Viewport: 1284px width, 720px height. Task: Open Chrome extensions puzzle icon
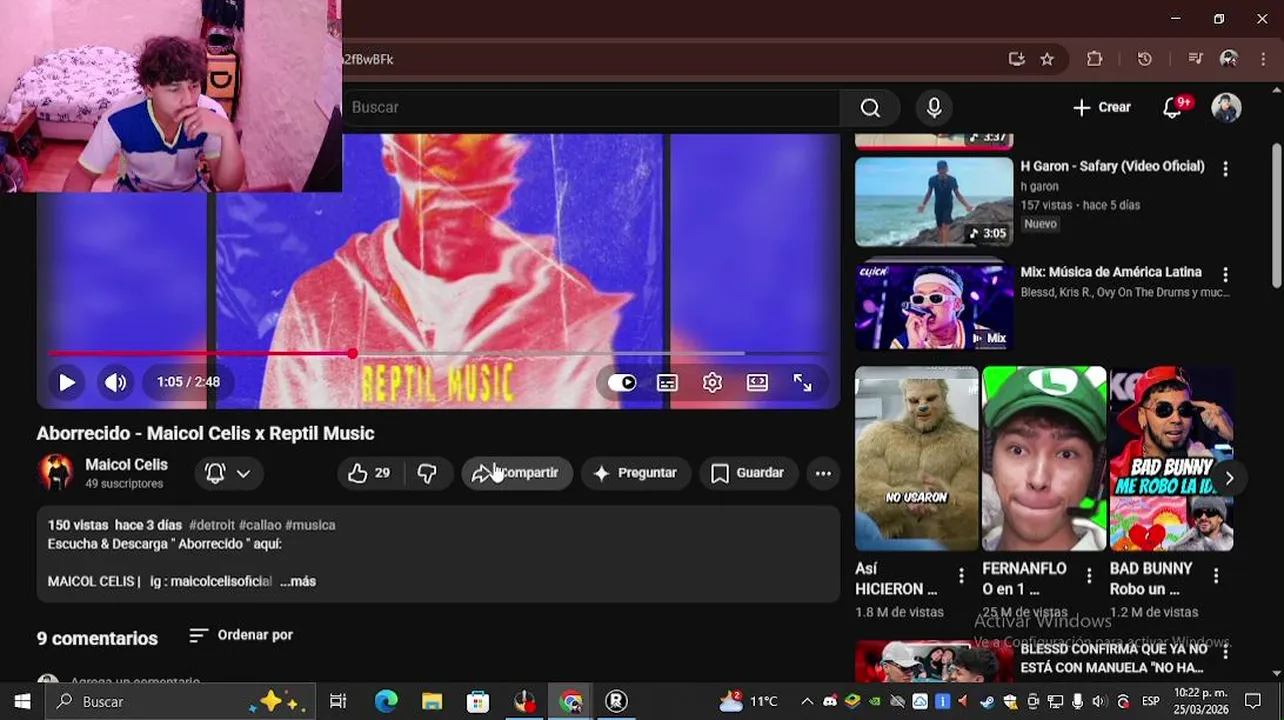(x=1095, y=59)
